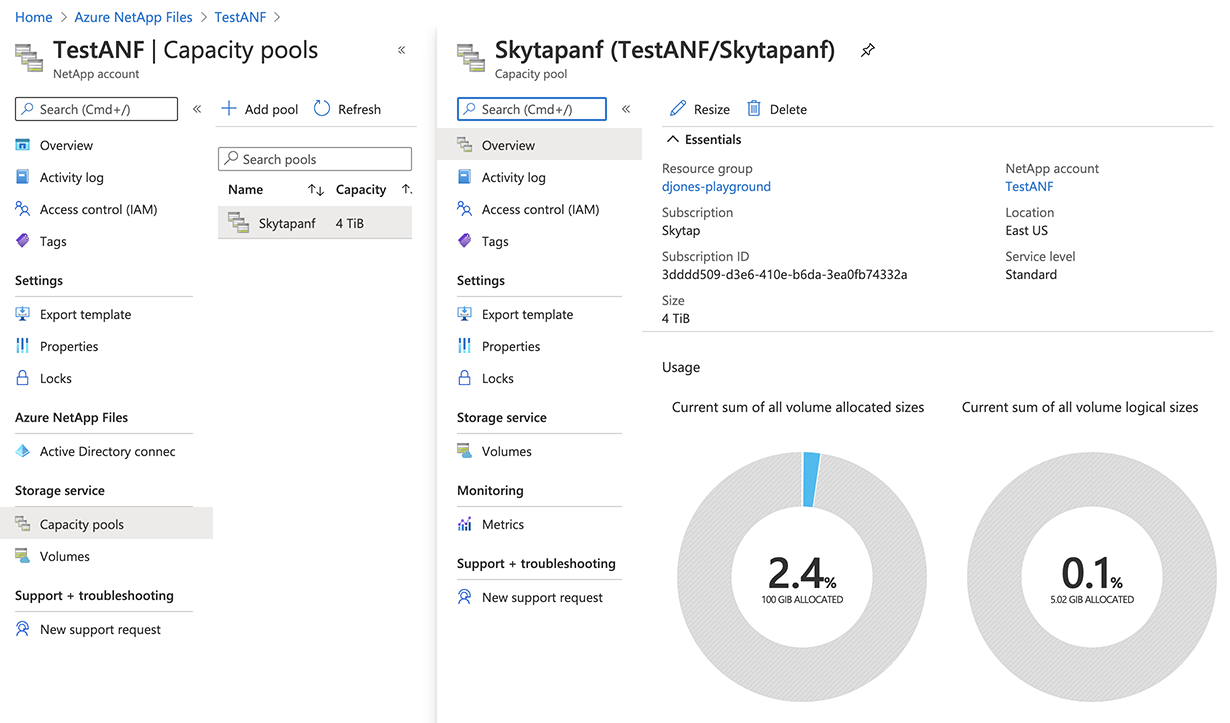
Task: Click the East US location value
Action: point(1027,230)
